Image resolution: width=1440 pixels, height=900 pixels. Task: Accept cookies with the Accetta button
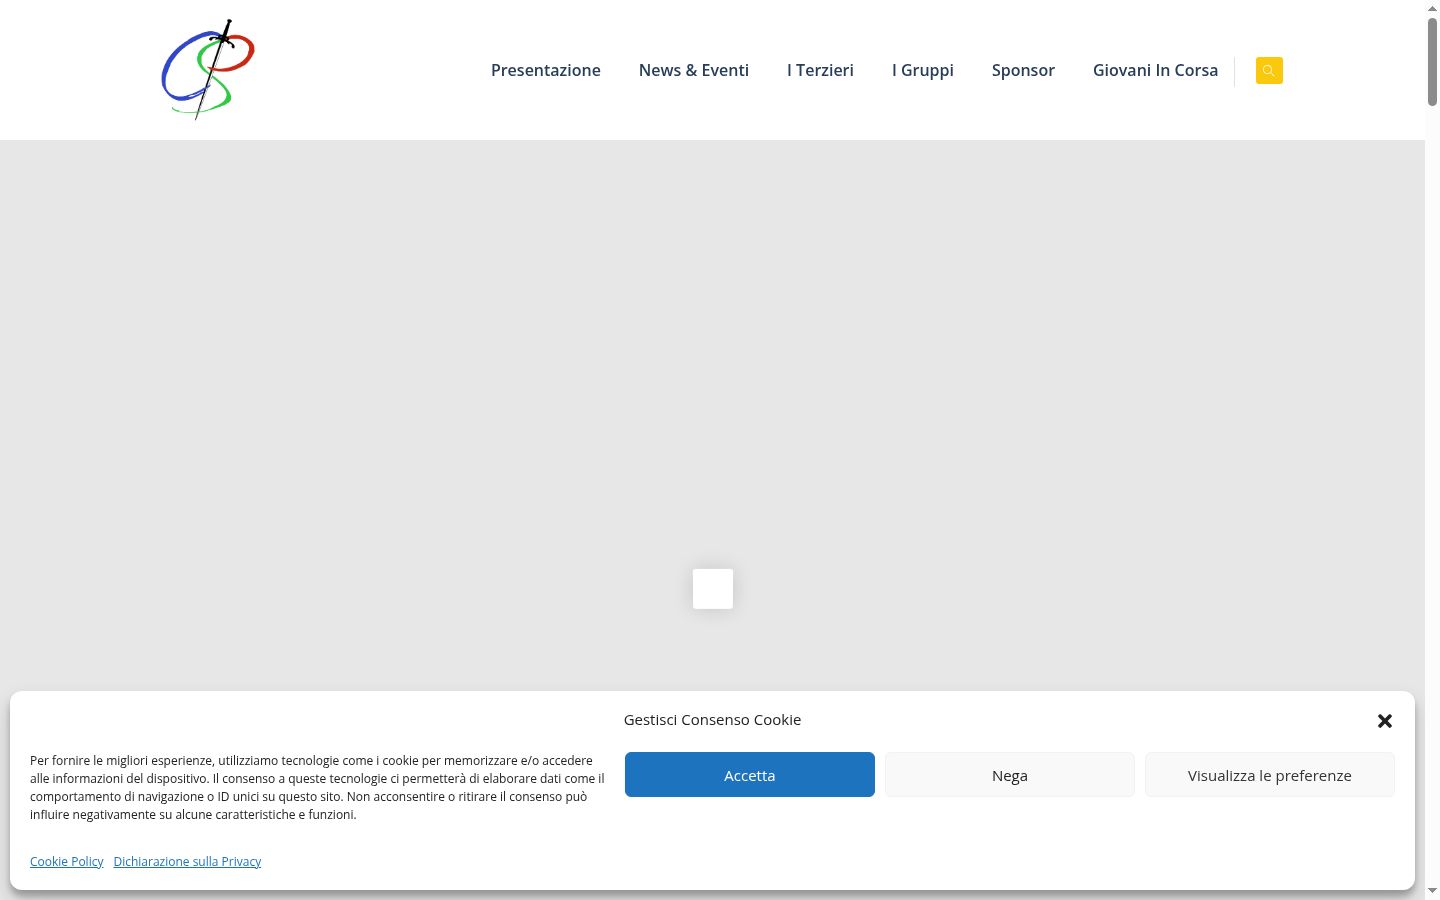[750, 775]
